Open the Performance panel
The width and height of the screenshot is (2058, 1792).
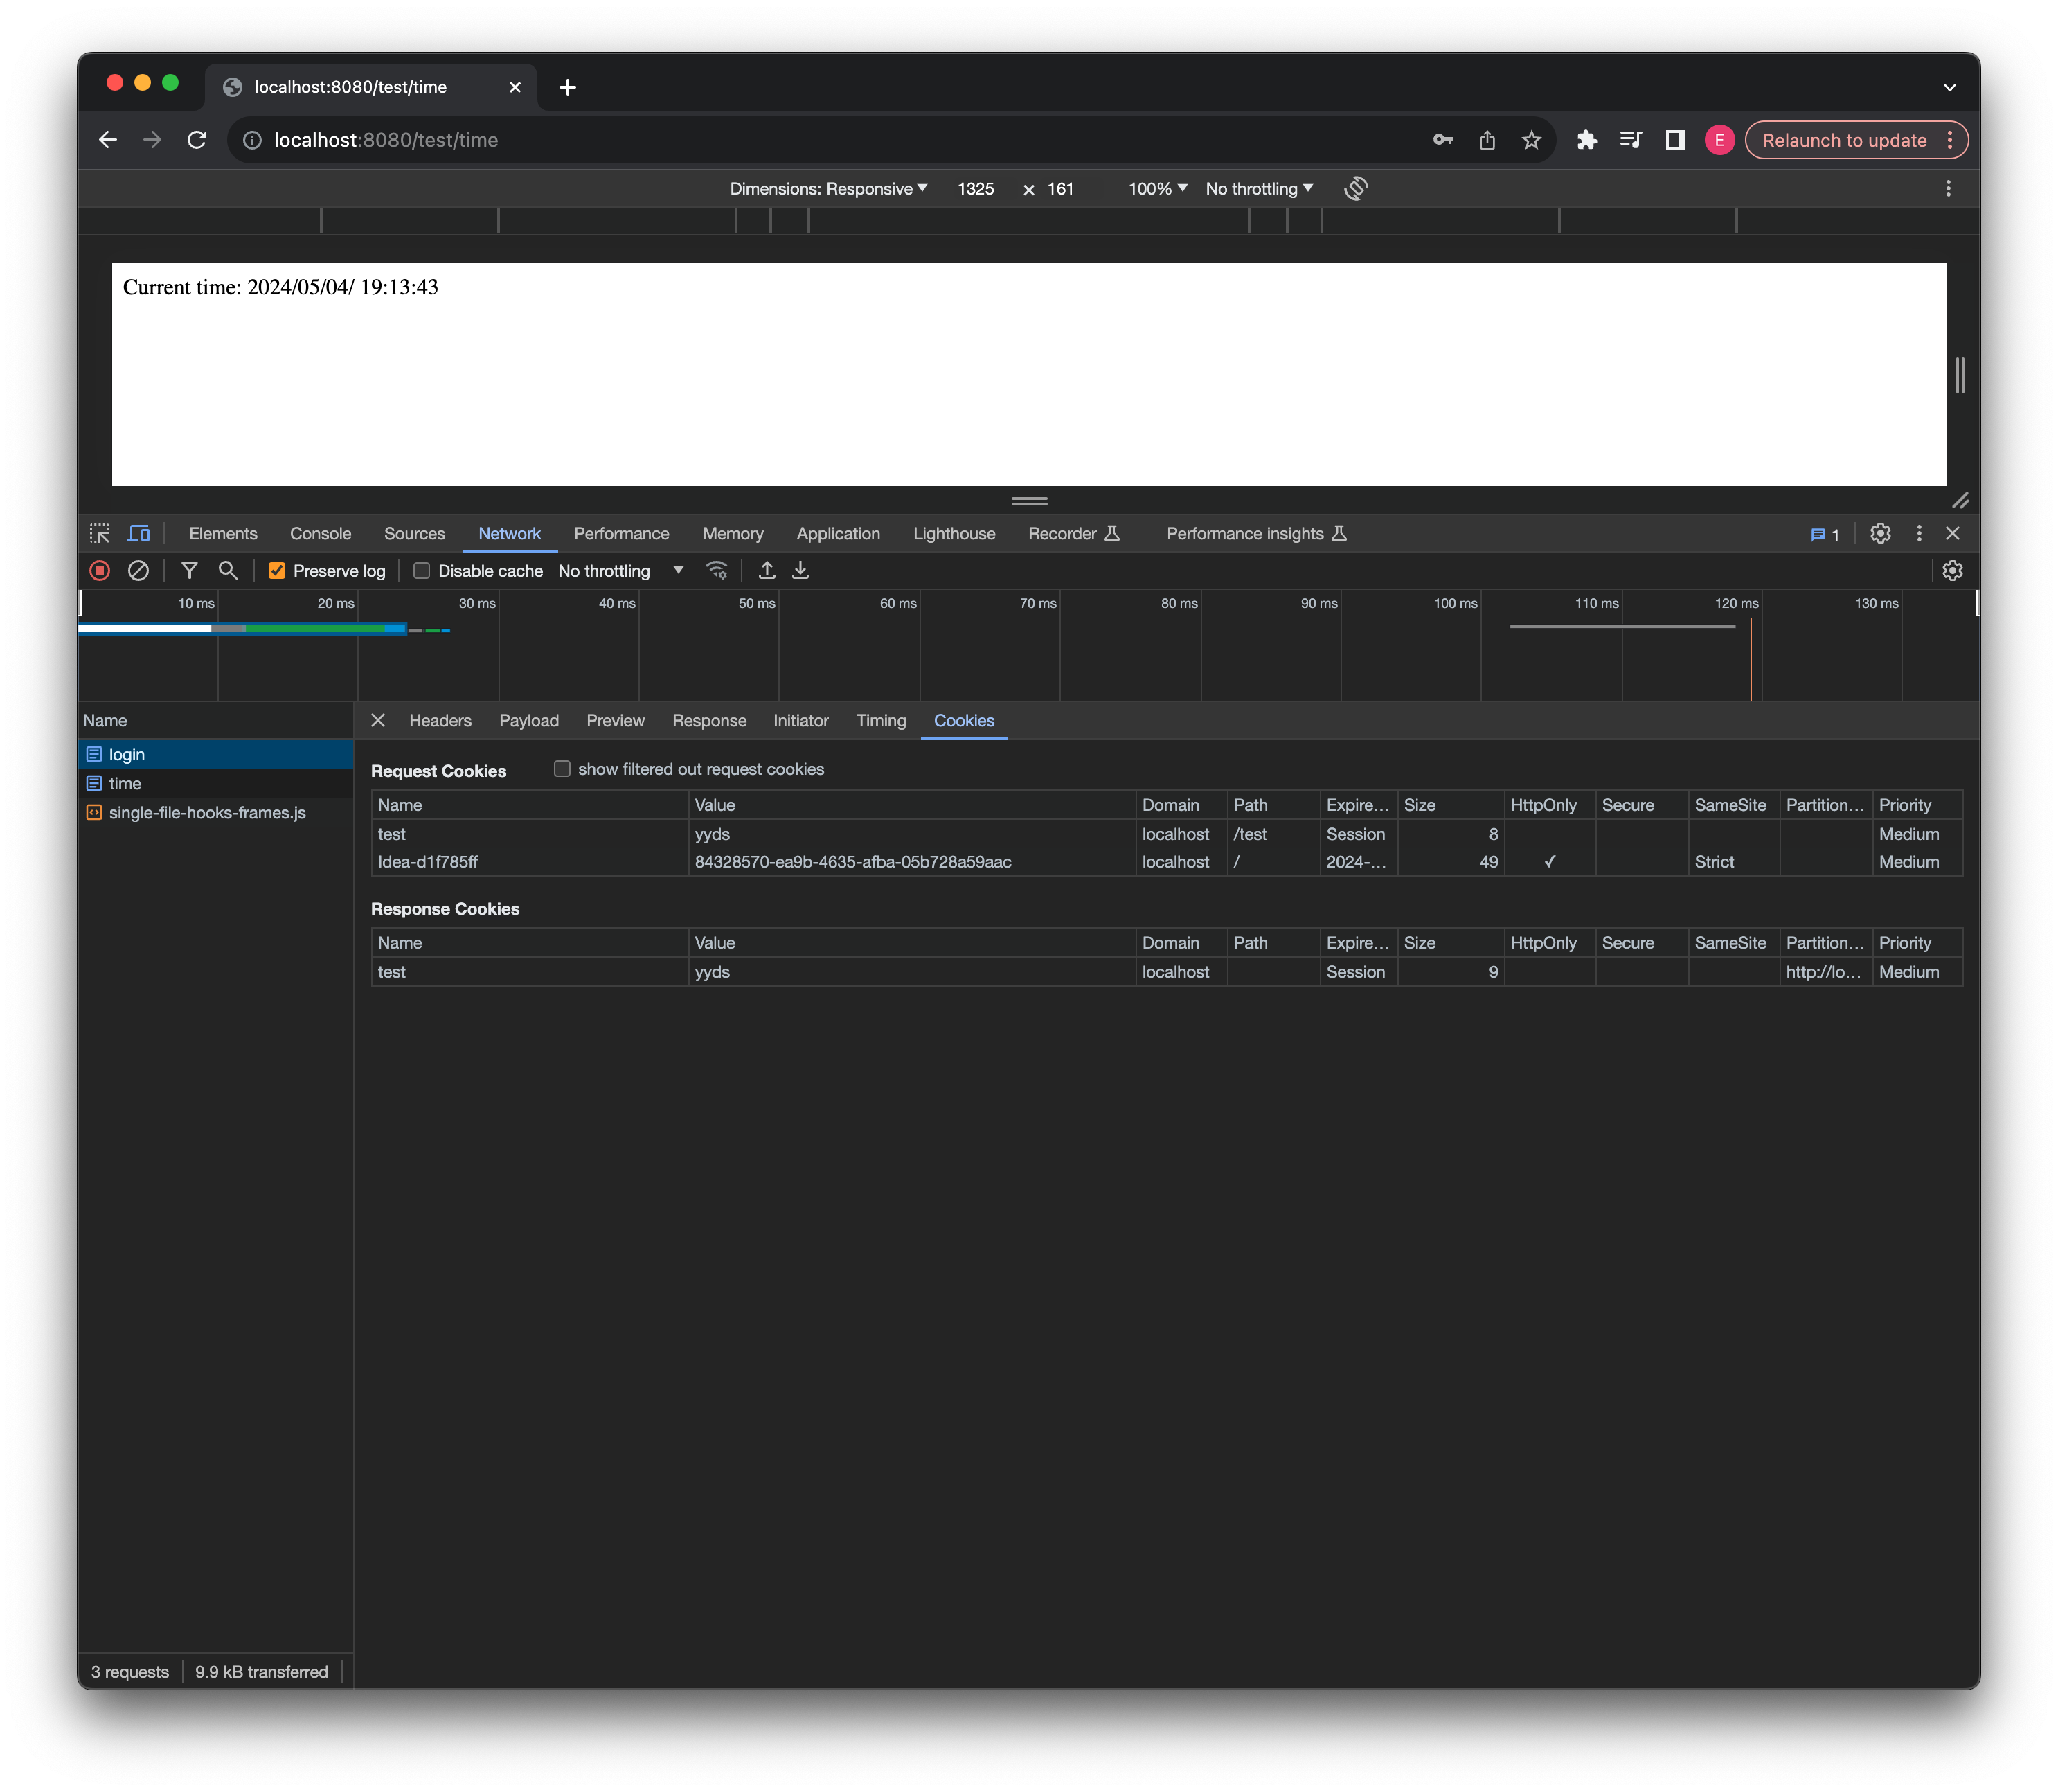(x=621, y=533)
